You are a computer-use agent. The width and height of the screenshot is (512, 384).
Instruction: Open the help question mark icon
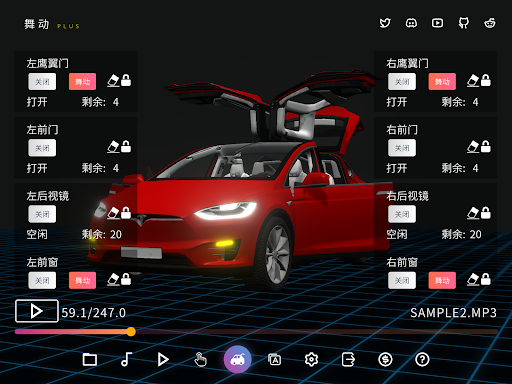422,360
